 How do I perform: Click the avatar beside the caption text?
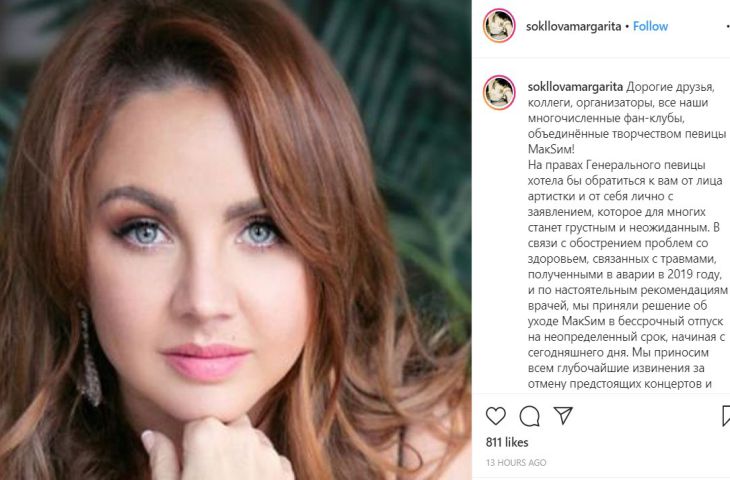(x=499, y=93)
